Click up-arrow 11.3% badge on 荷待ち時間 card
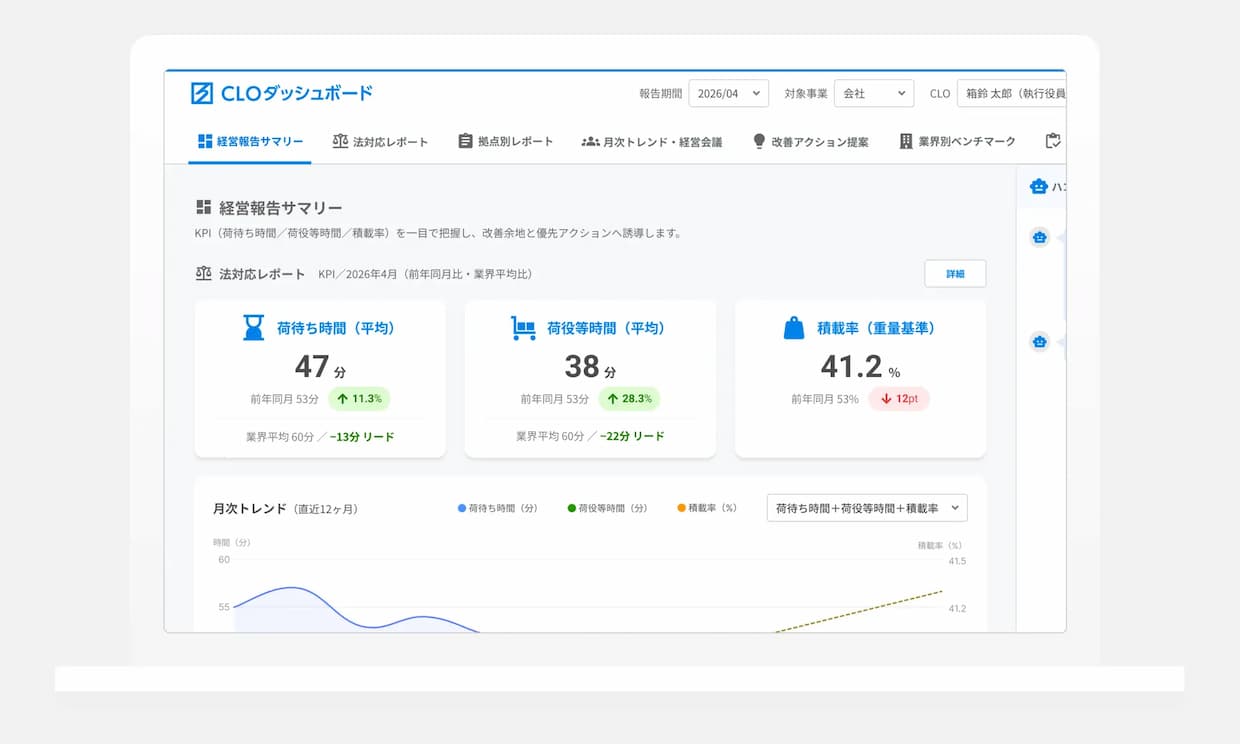 point(359,398)
